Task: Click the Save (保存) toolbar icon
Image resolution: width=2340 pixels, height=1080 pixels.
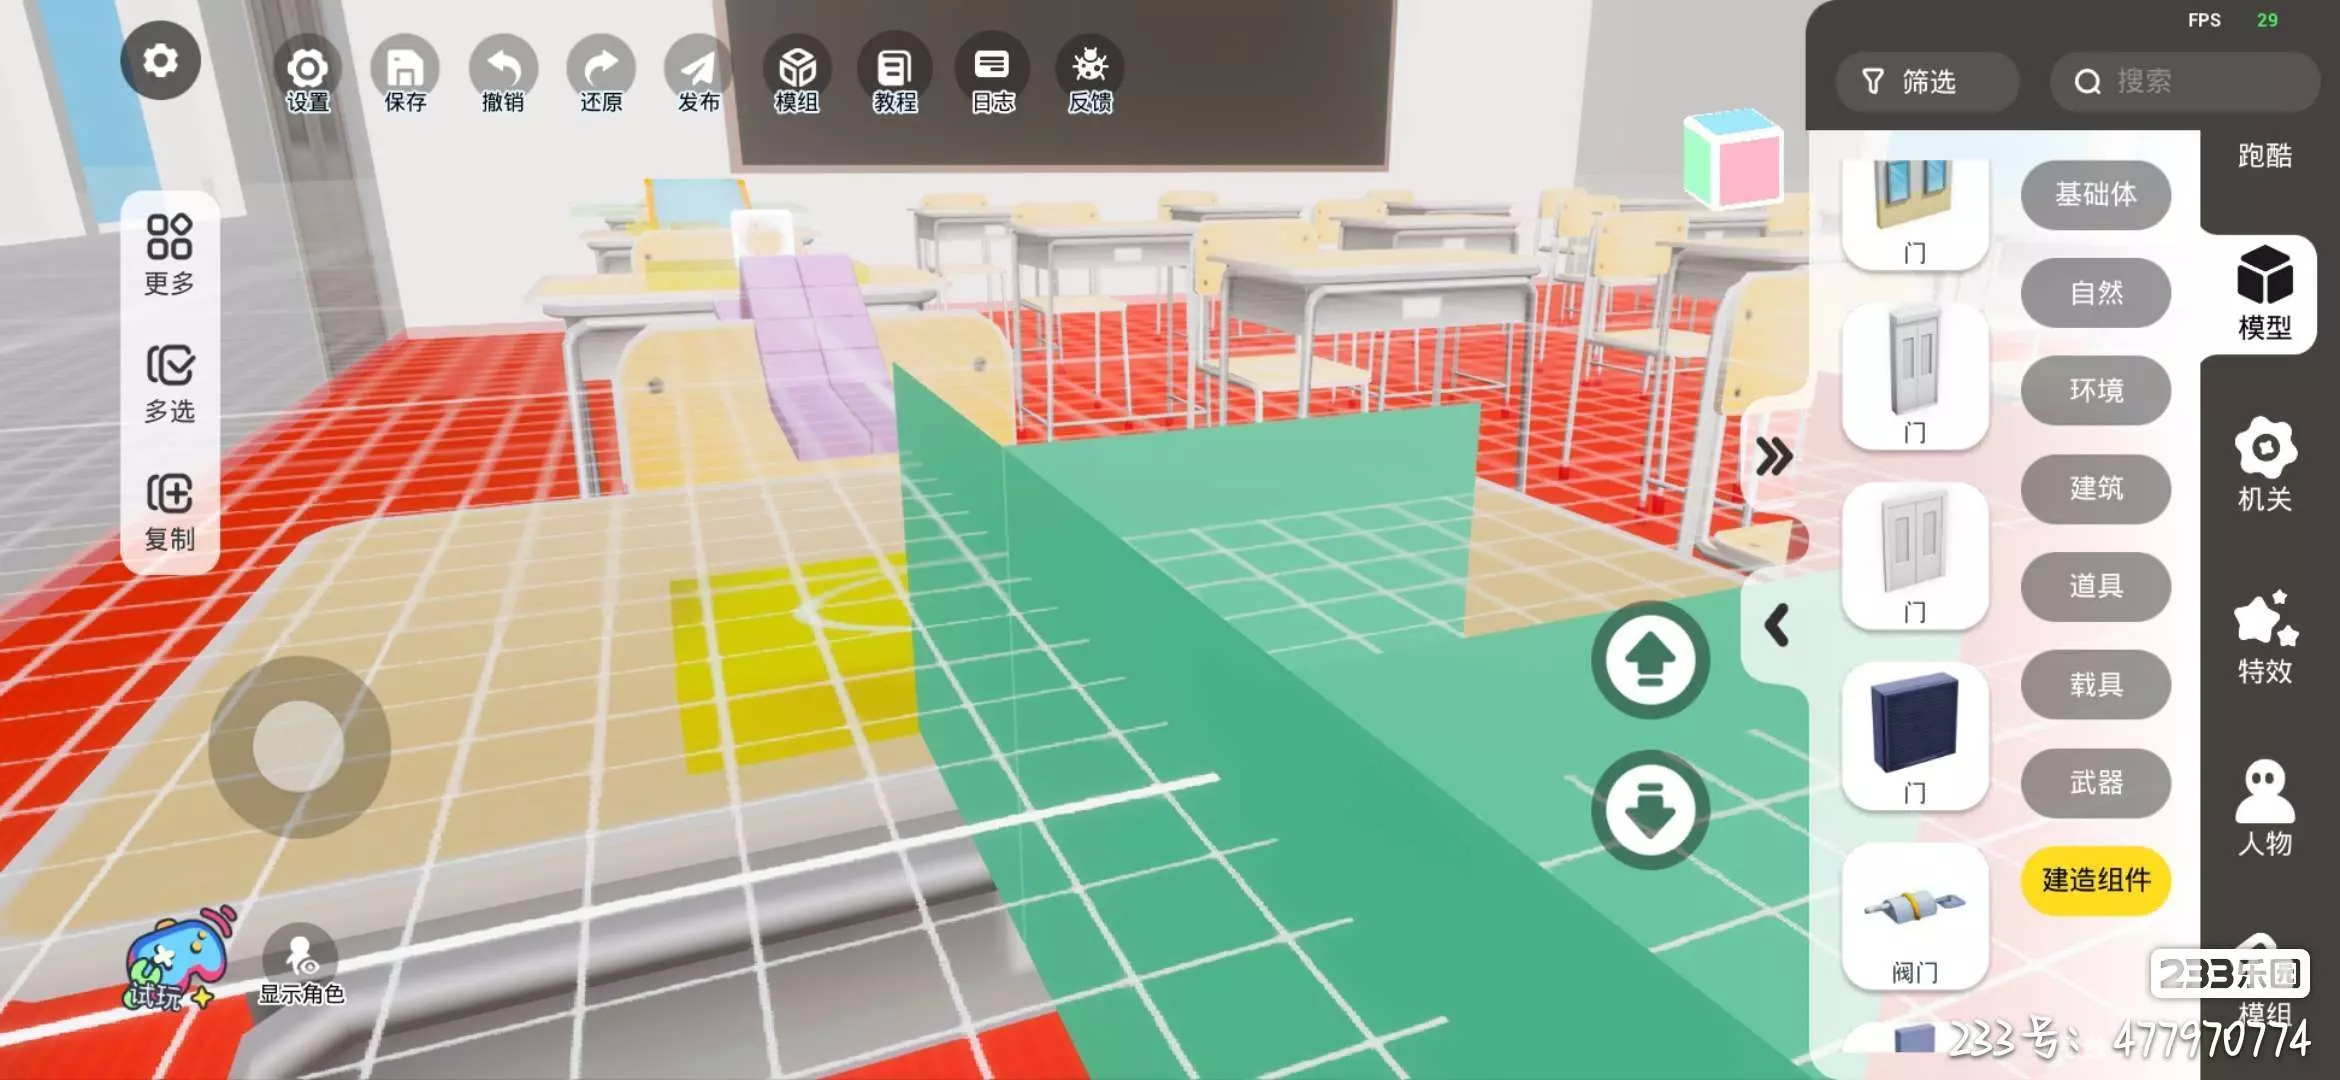Action: [x=405, y=71]
